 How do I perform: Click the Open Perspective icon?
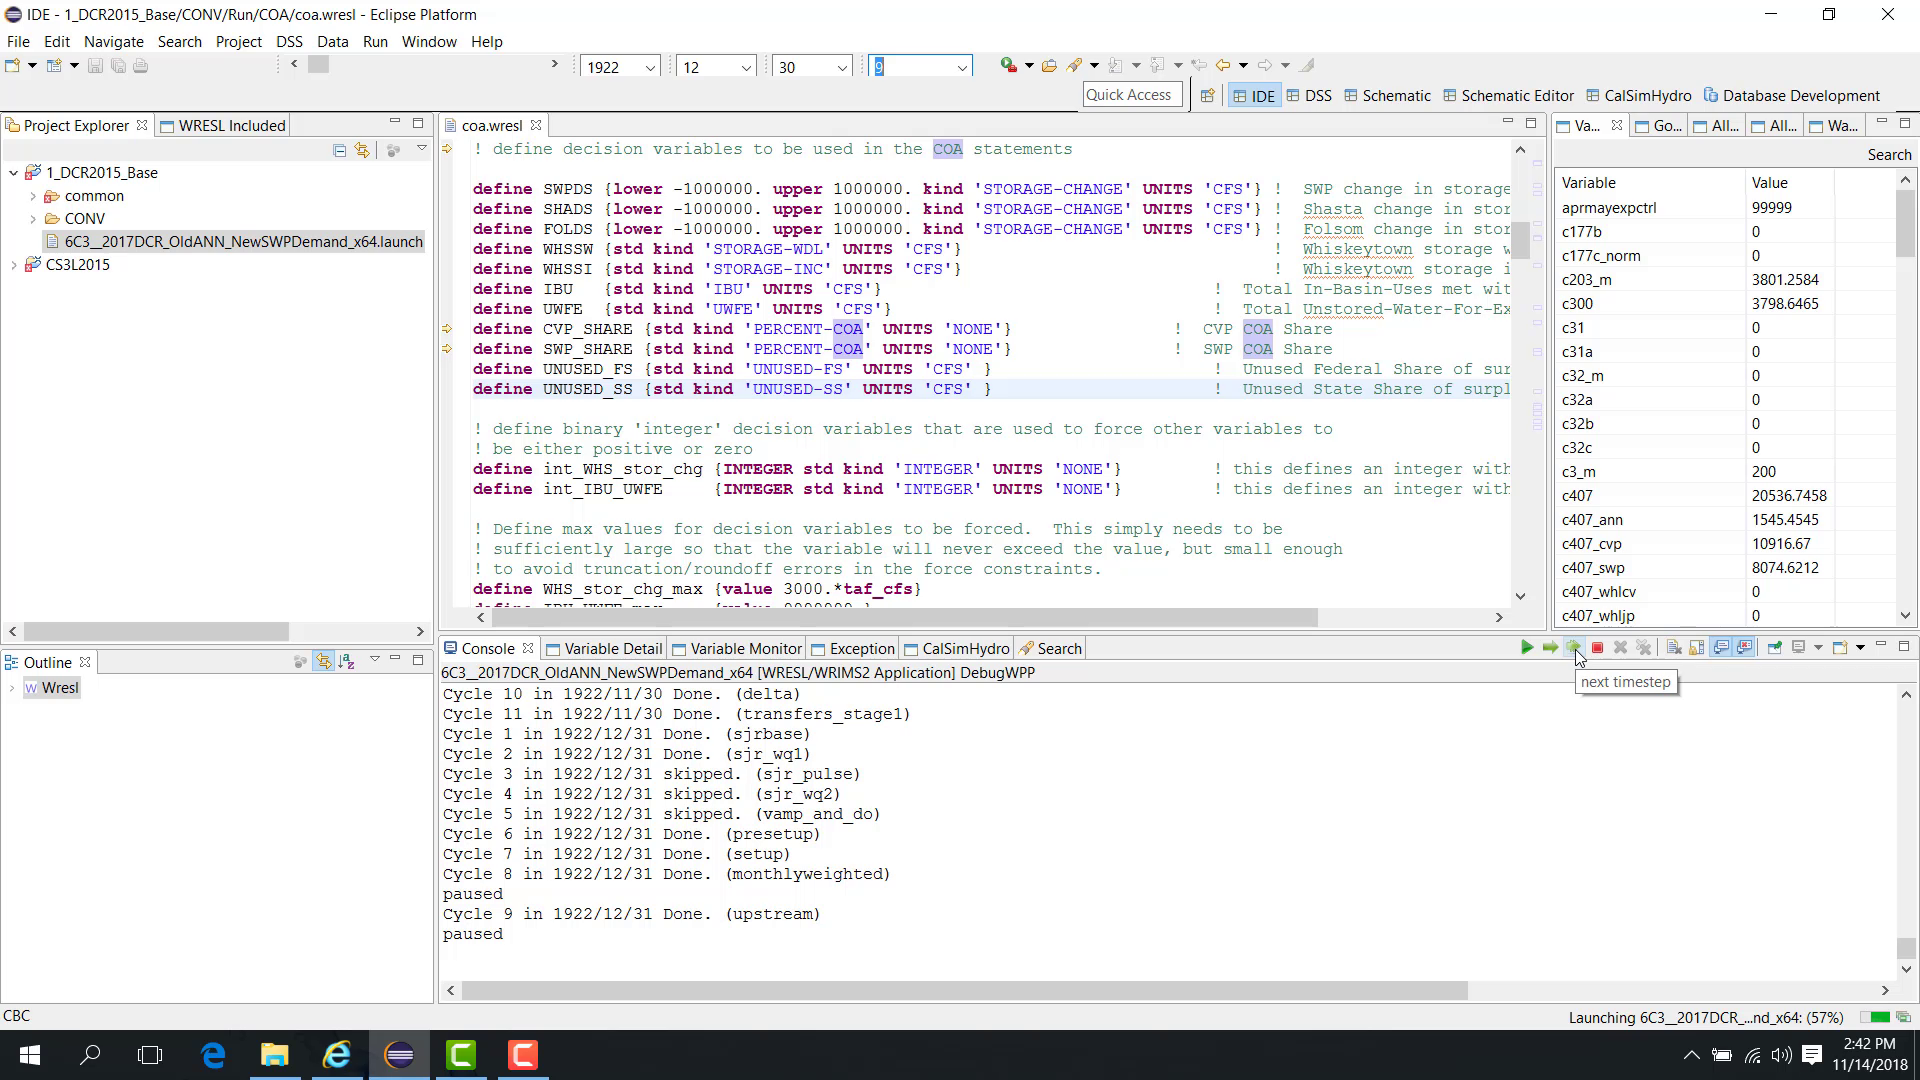1207,96
